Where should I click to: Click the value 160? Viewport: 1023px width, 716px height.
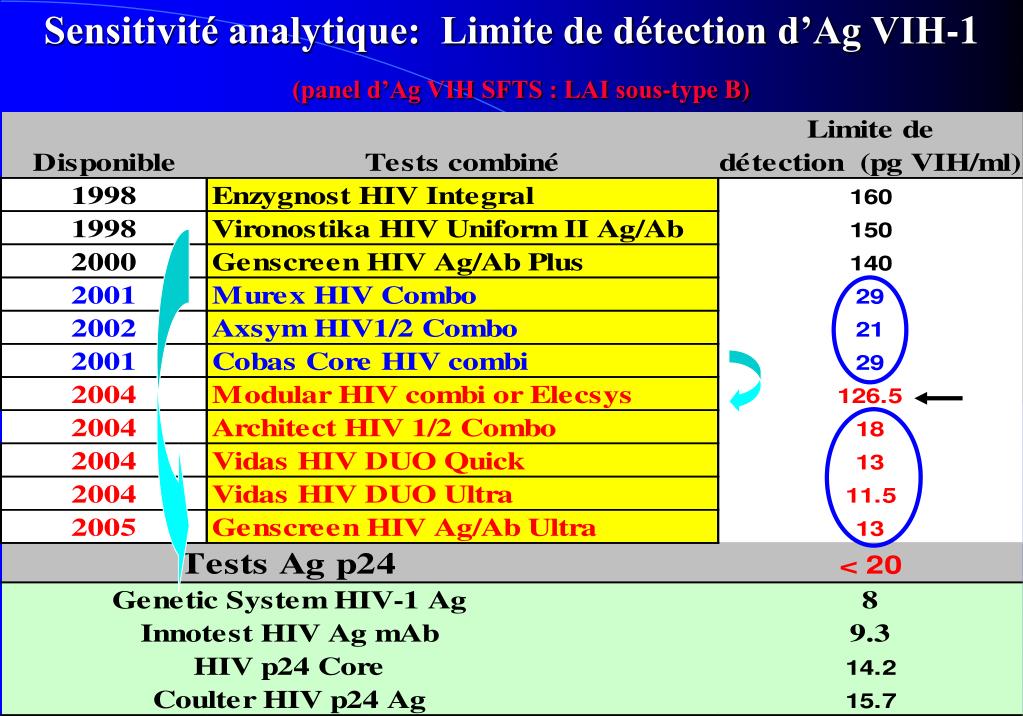coord(871,197)
